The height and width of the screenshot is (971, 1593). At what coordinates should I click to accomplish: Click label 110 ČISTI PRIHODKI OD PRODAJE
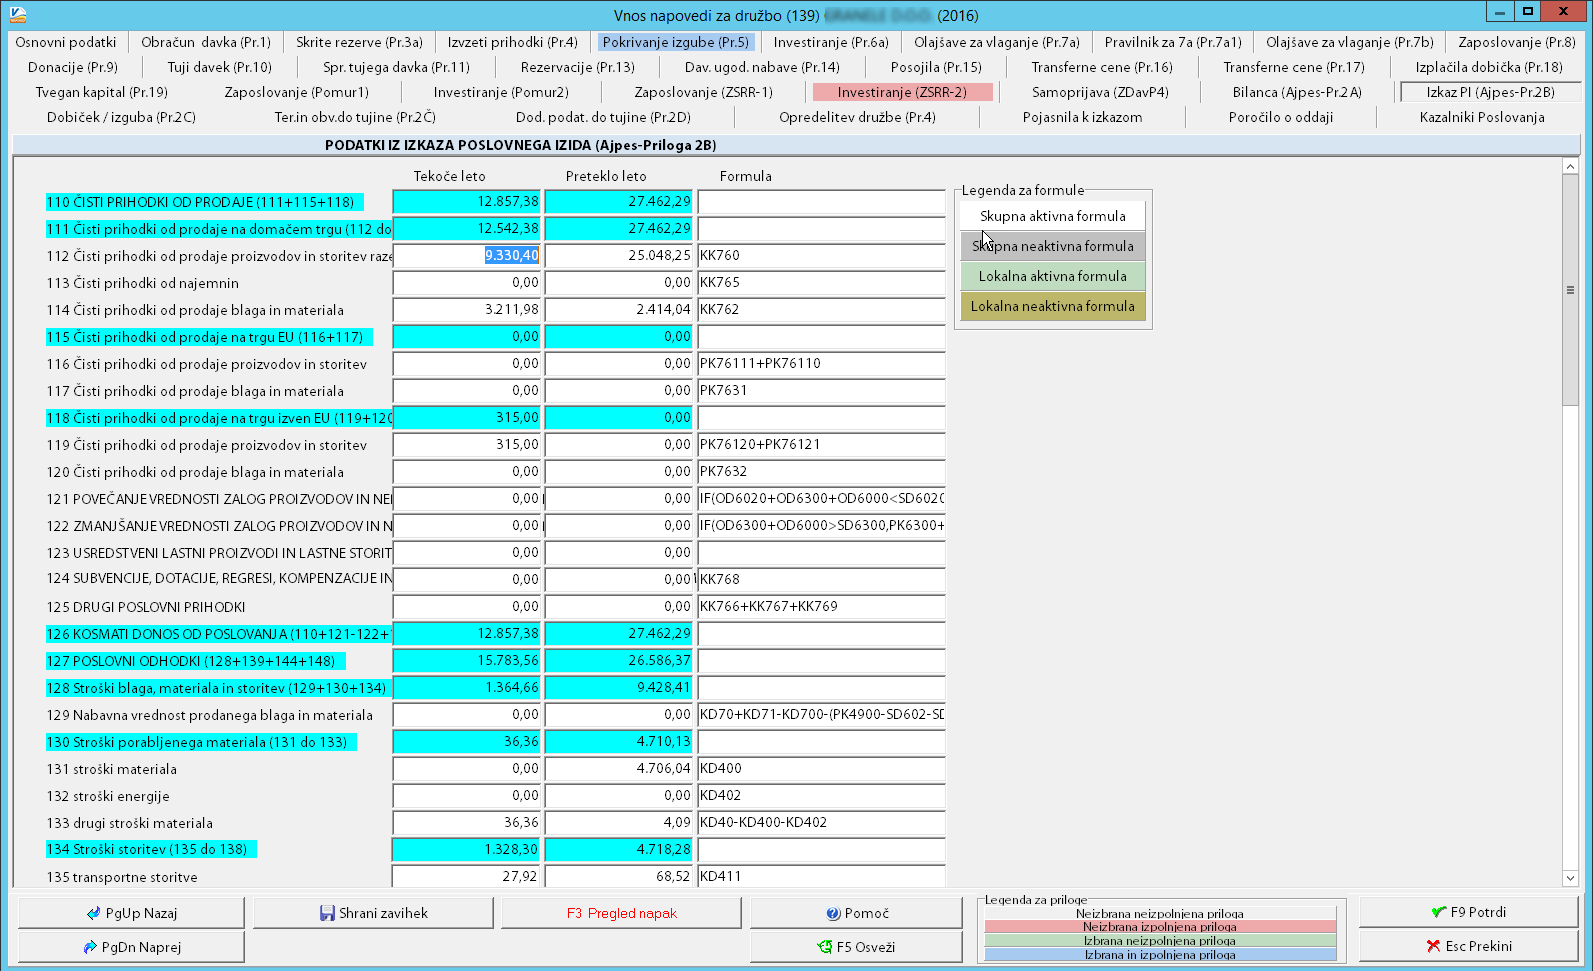(204, 202)
